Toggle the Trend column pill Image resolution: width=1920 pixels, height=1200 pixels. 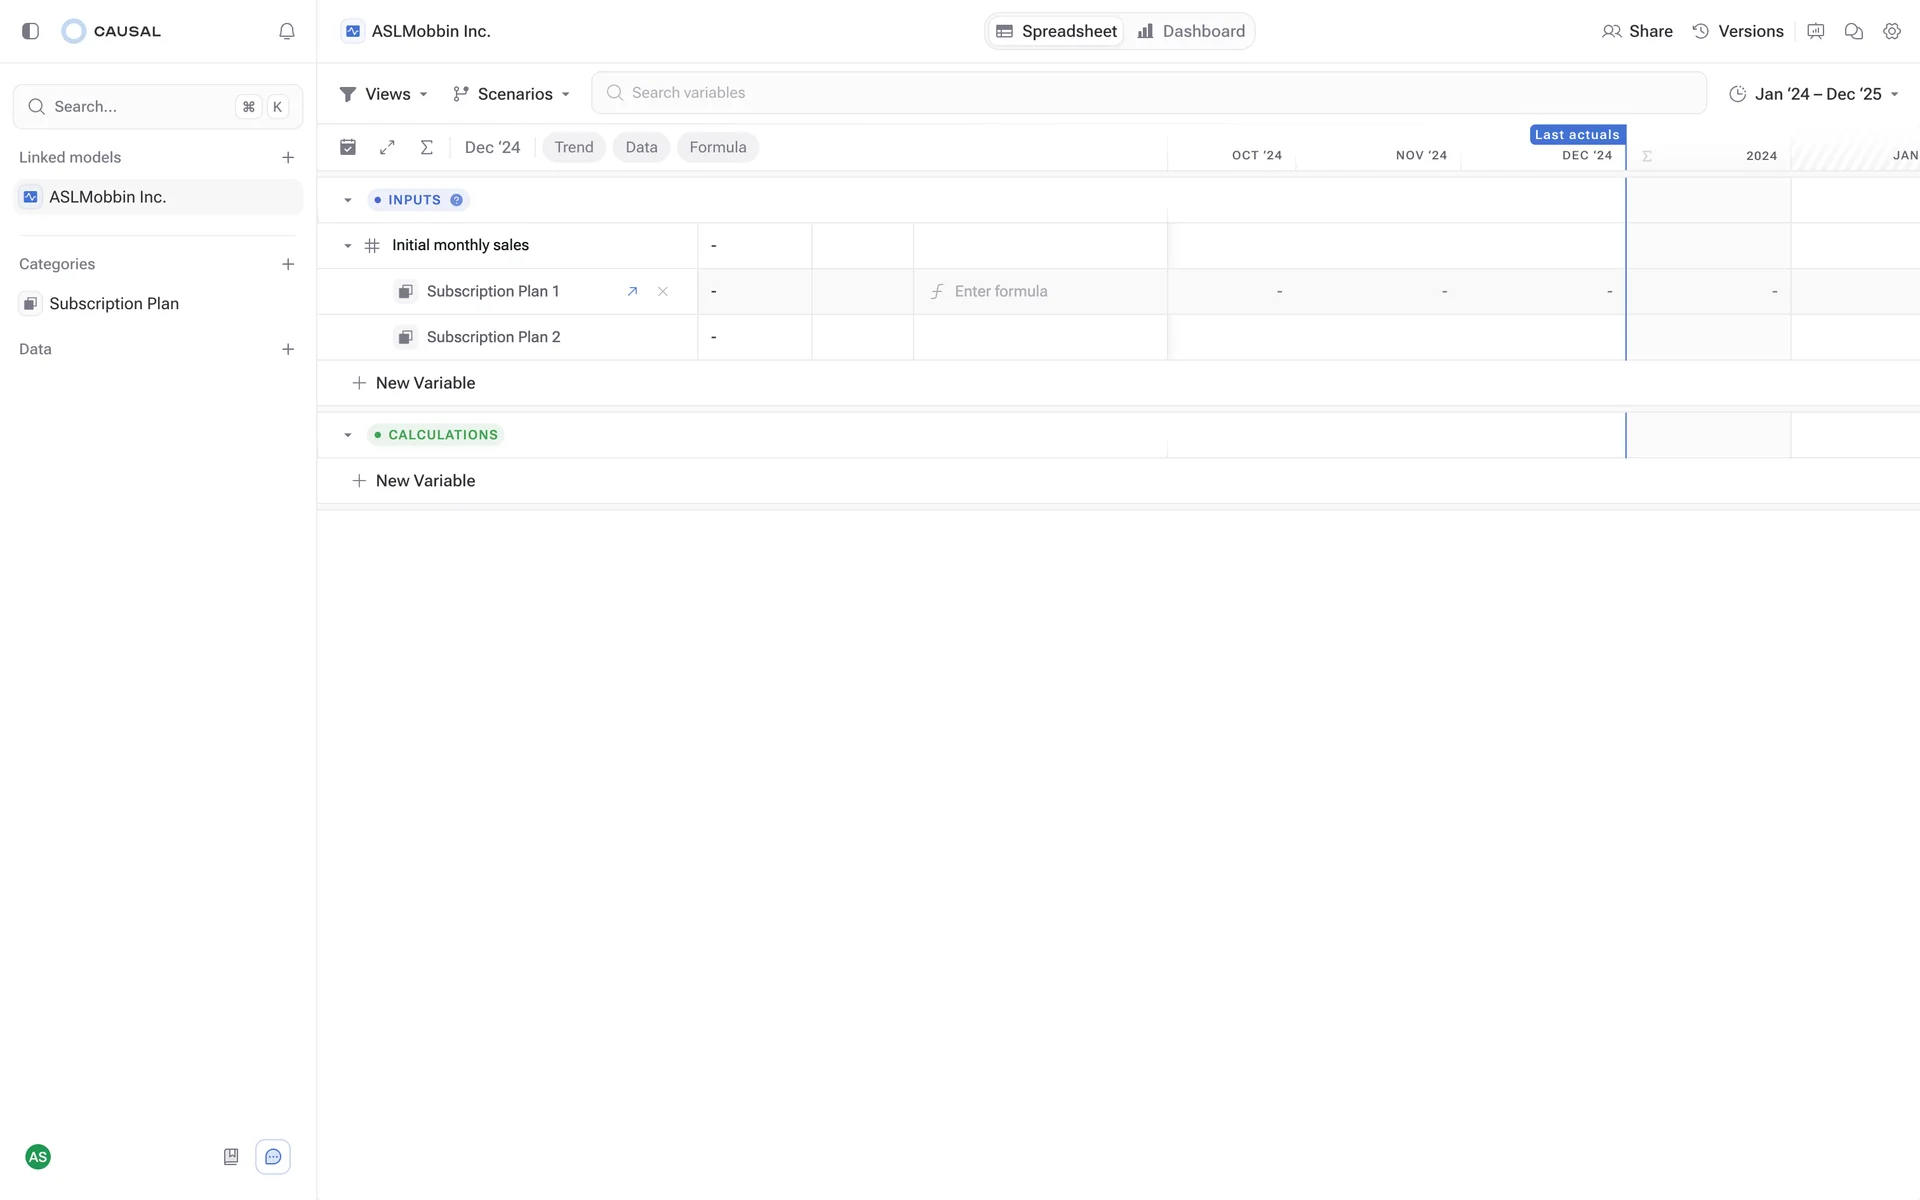point(573,147)
